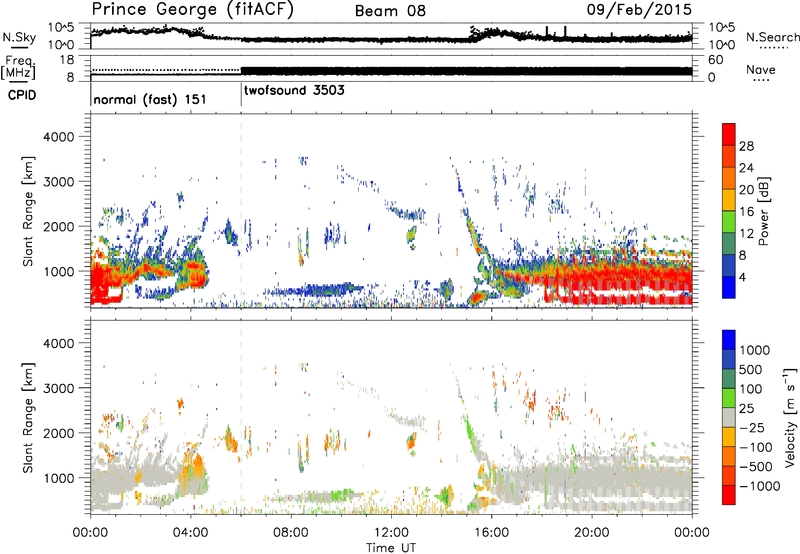Click the 'CPID' label
Screen dimensions: 800x554
22,95
